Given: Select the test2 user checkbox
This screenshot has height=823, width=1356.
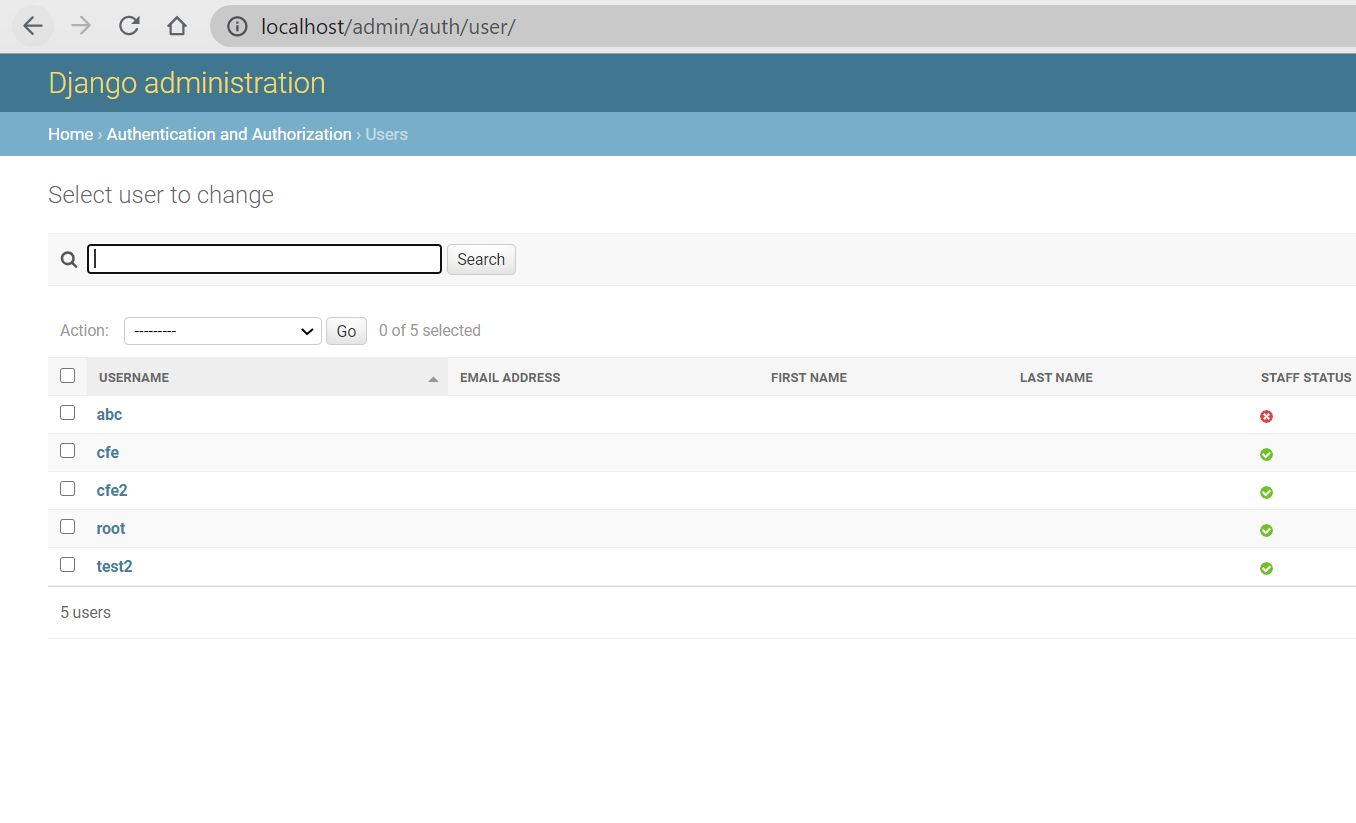Looking at the screenshot, I should tap(68, 564).
